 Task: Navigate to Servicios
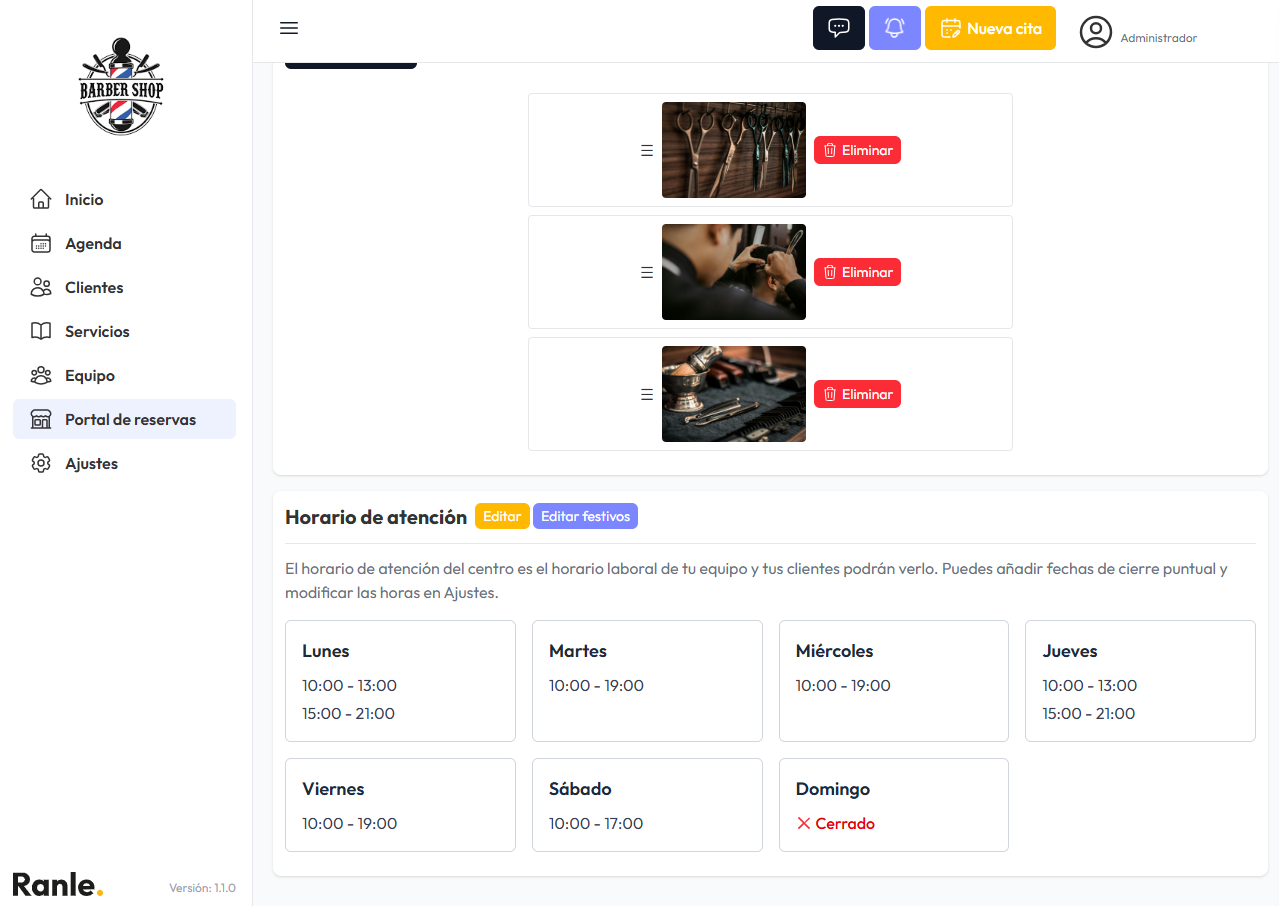tap(97, 332)
